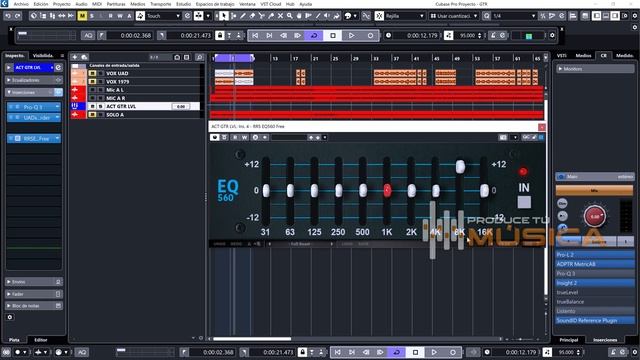Click the top transport Stop button
Viewport: 640px width, 360px height.
333,36
